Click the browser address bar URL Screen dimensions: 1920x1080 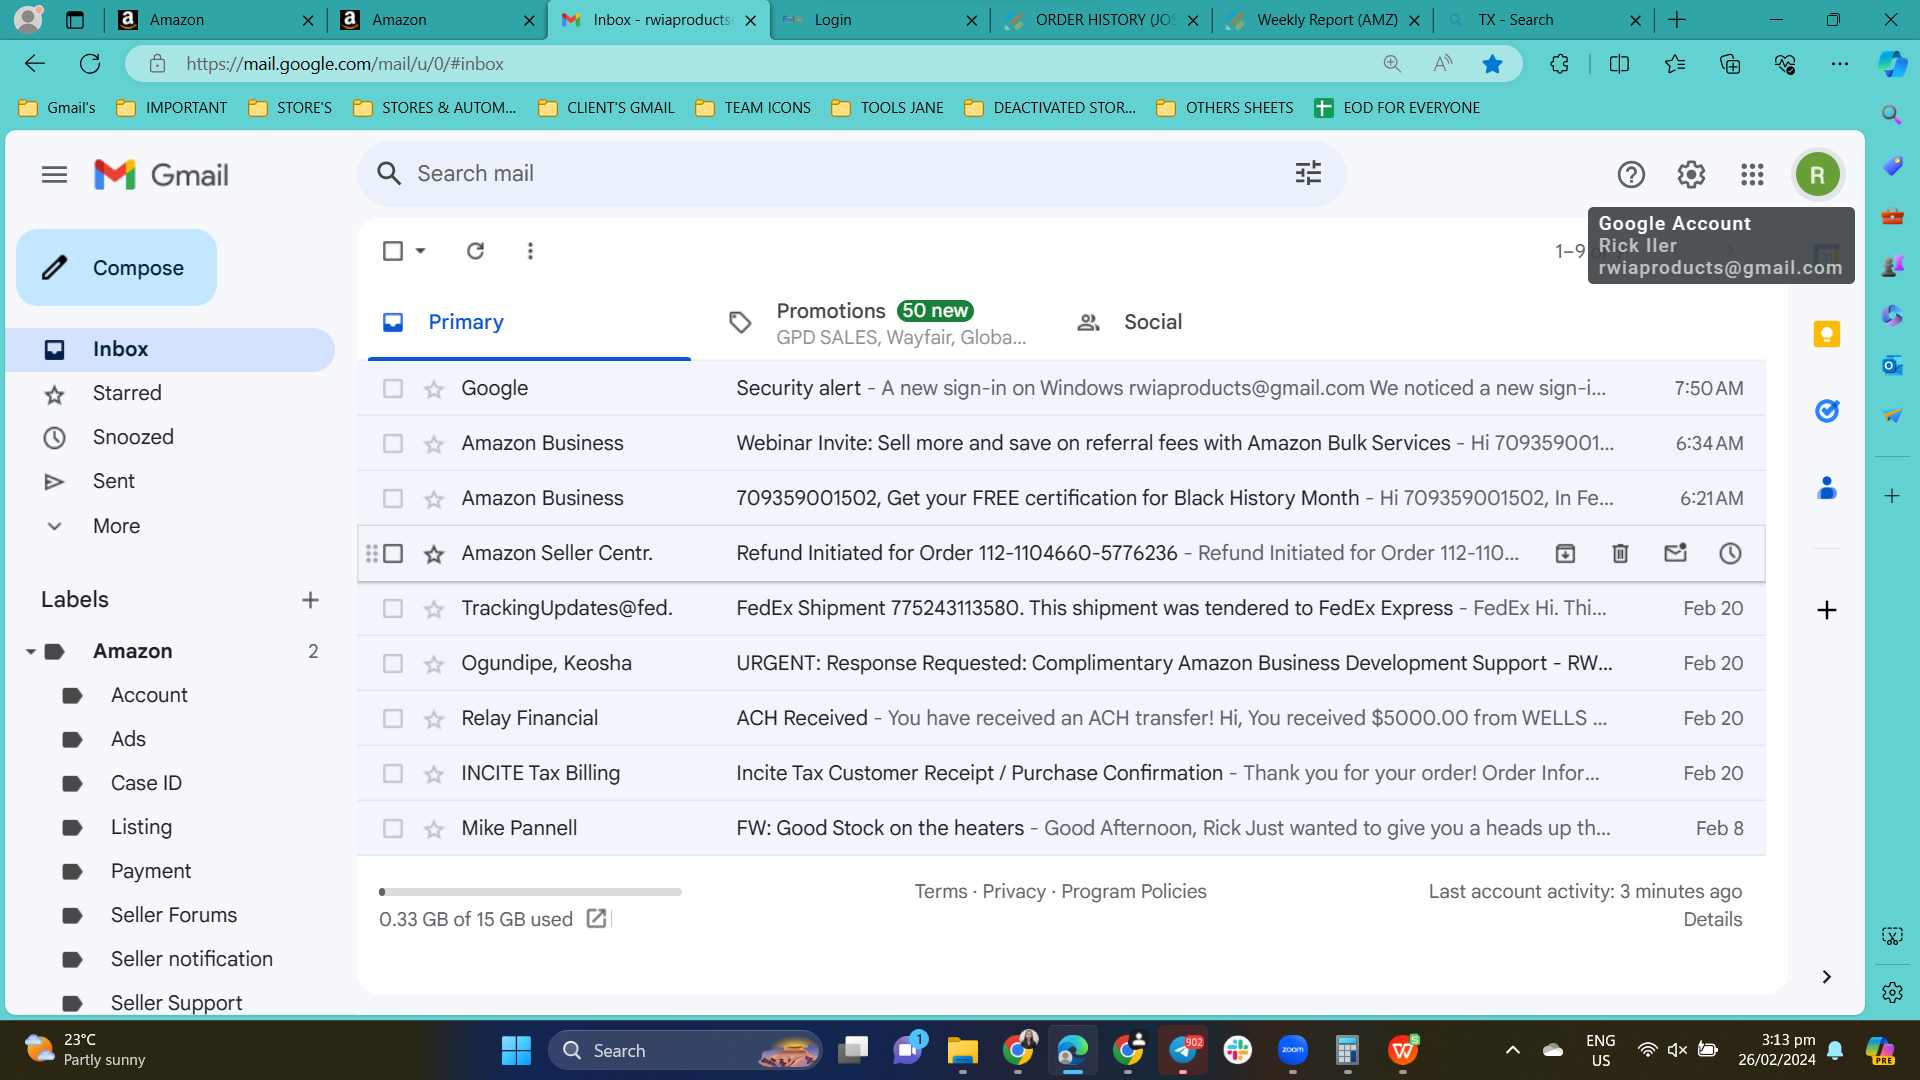(345, 64)
